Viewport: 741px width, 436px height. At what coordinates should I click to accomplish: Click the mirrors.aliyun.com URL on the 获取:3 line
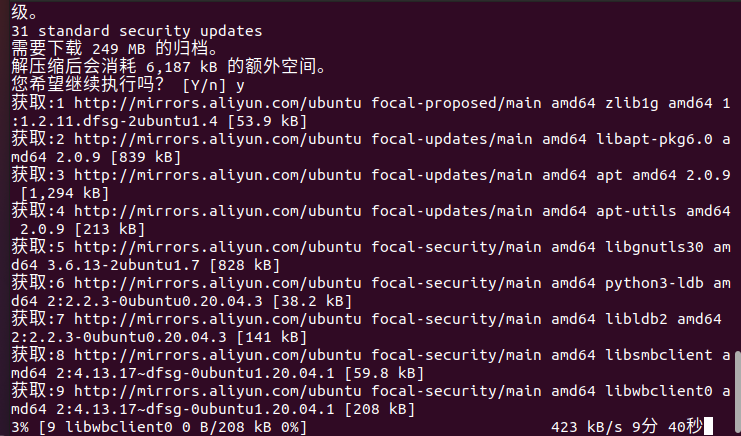click(218, 175)
